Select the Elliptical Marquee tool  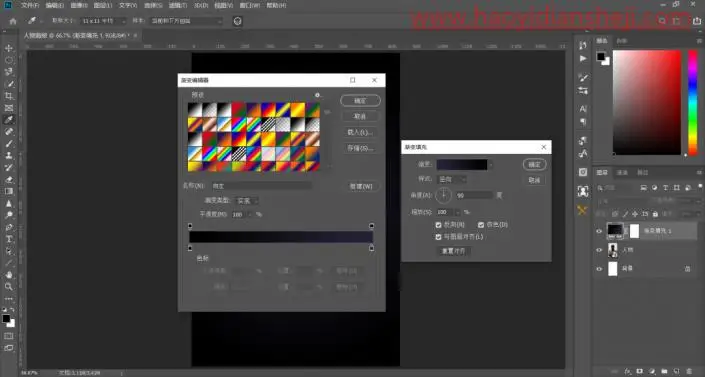point(9,60)
